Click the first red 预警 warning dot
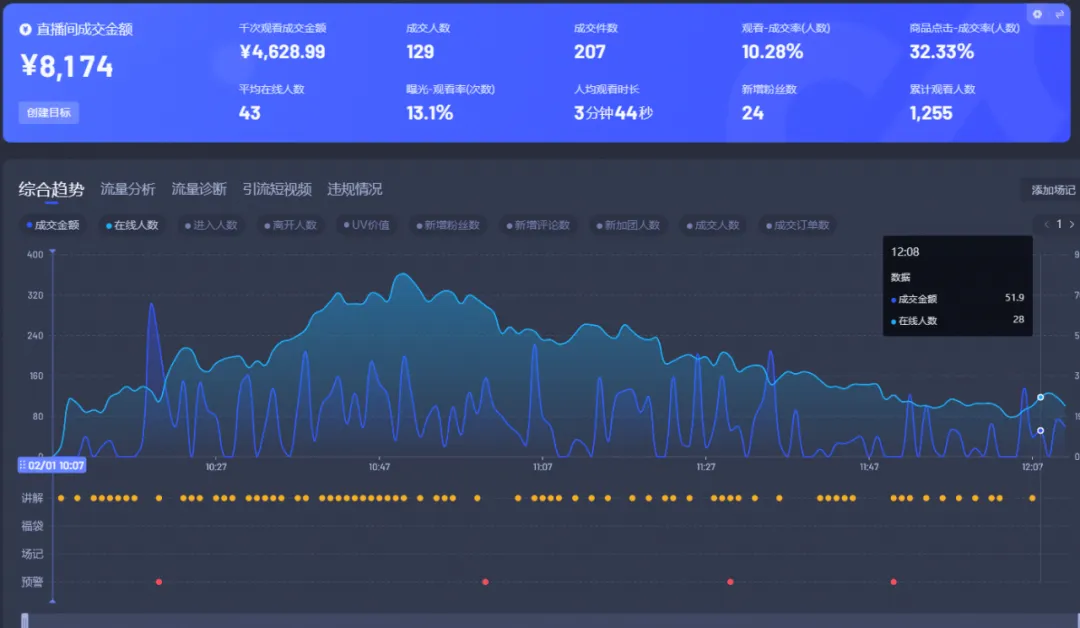 click(158, 581)
